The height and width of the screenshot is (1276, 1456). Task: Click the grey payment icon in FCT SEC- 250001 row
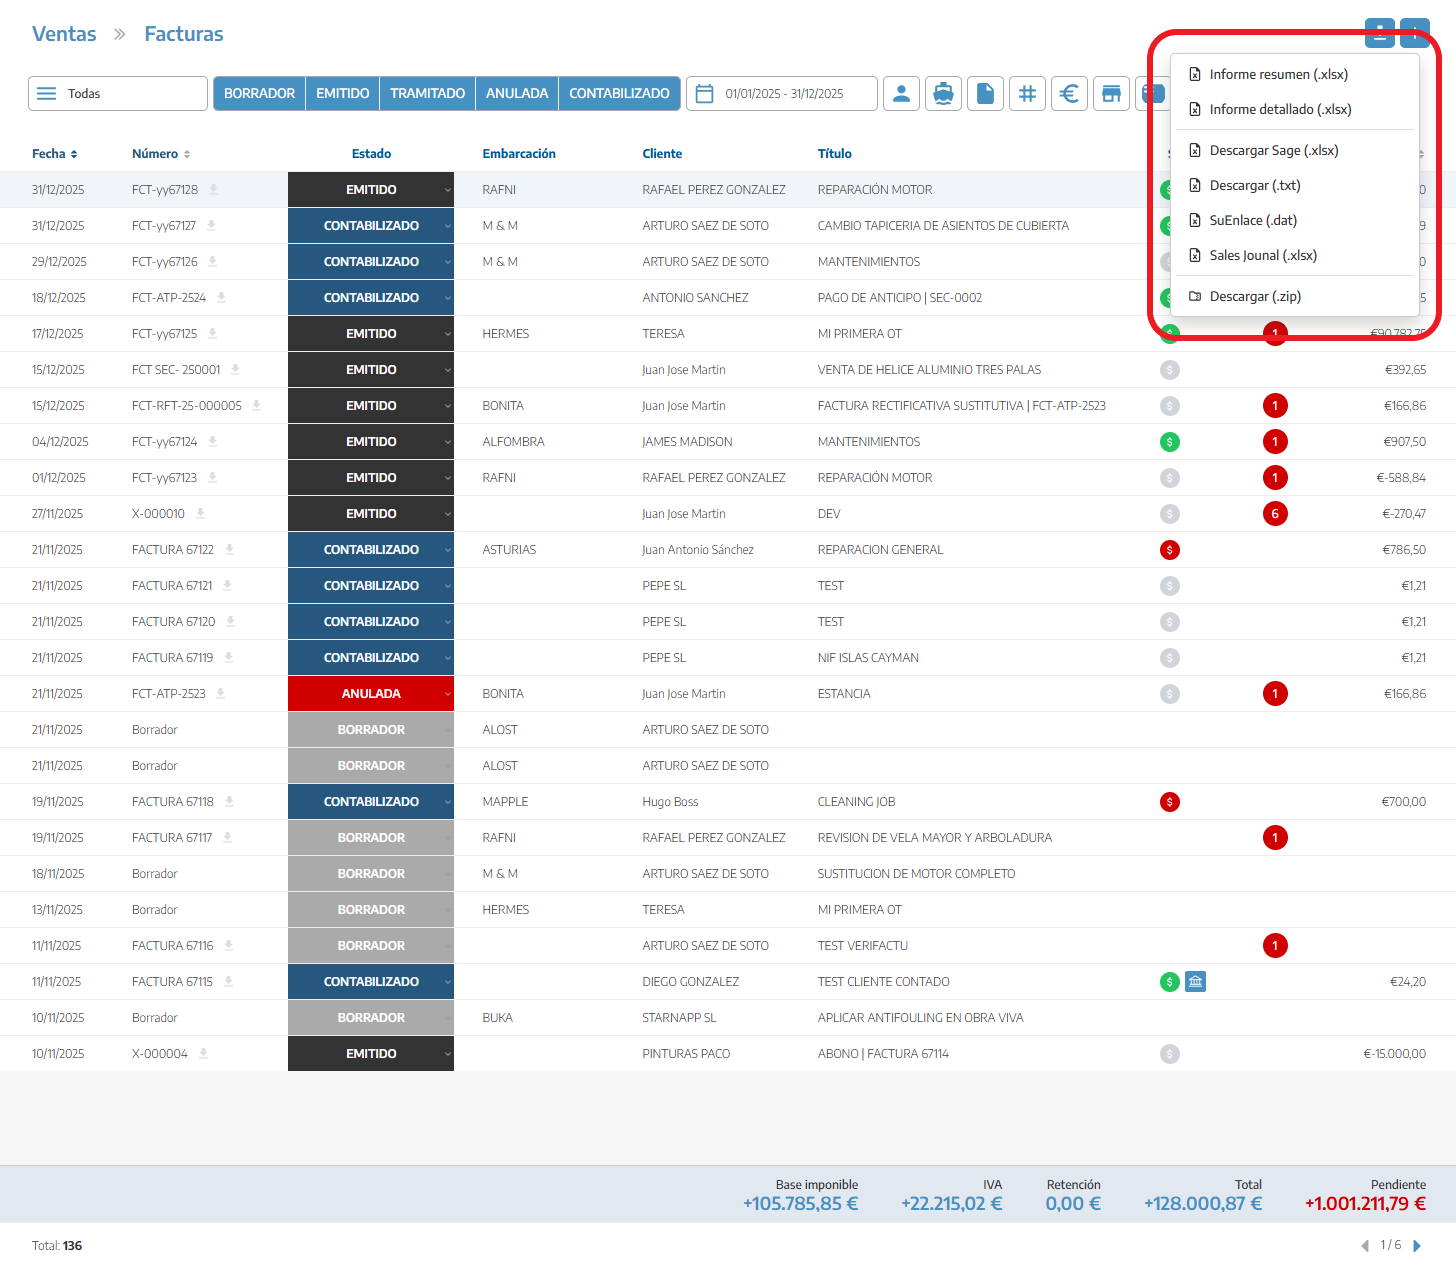[1170, 370]
